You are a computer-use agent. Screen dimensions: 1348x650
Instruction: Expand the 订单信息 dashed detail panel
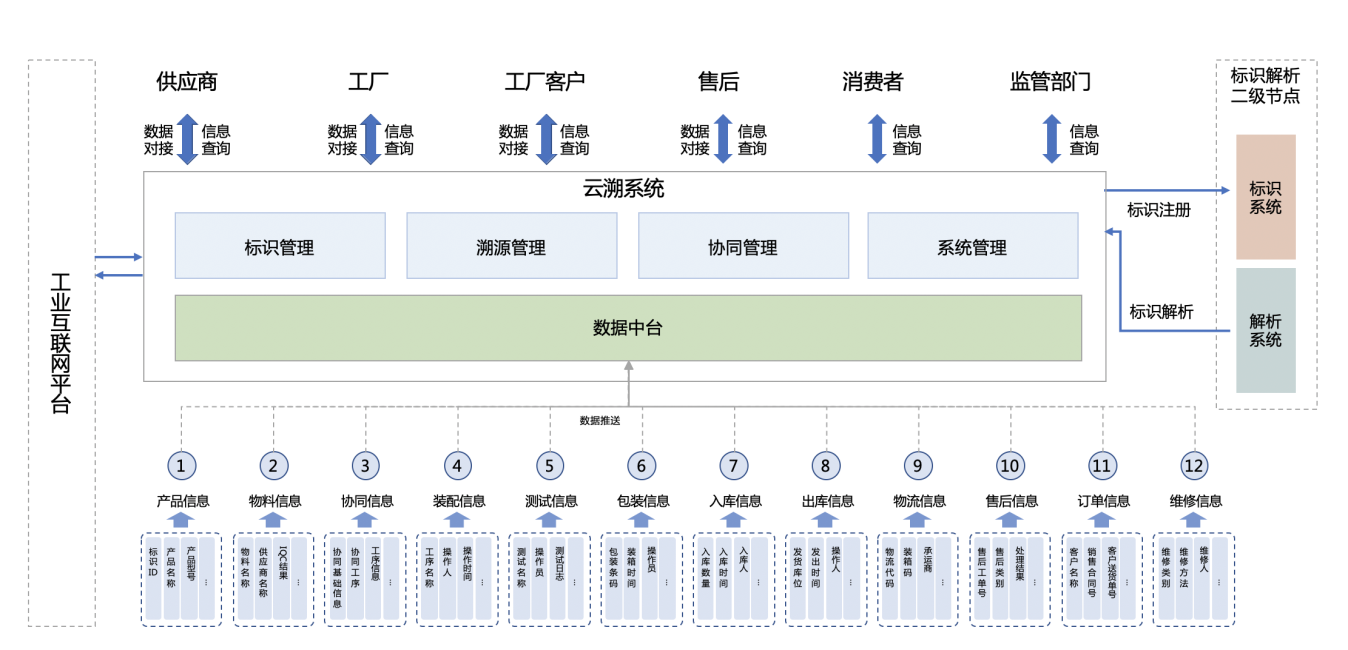click(x=1101, y=578)
